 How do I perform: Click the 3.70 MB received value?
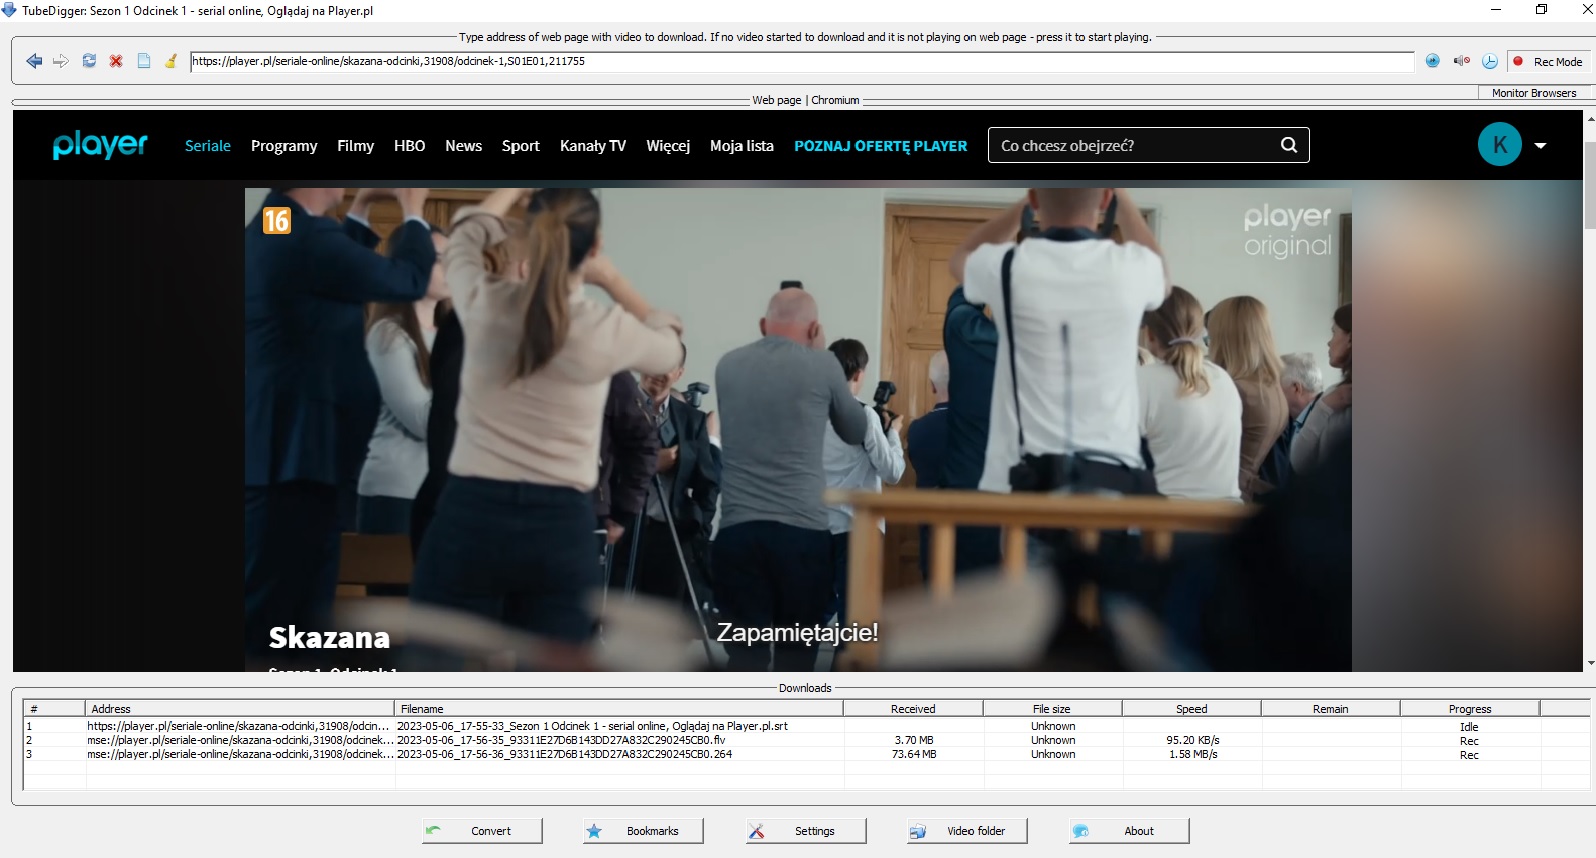click(x=914, y=740)
